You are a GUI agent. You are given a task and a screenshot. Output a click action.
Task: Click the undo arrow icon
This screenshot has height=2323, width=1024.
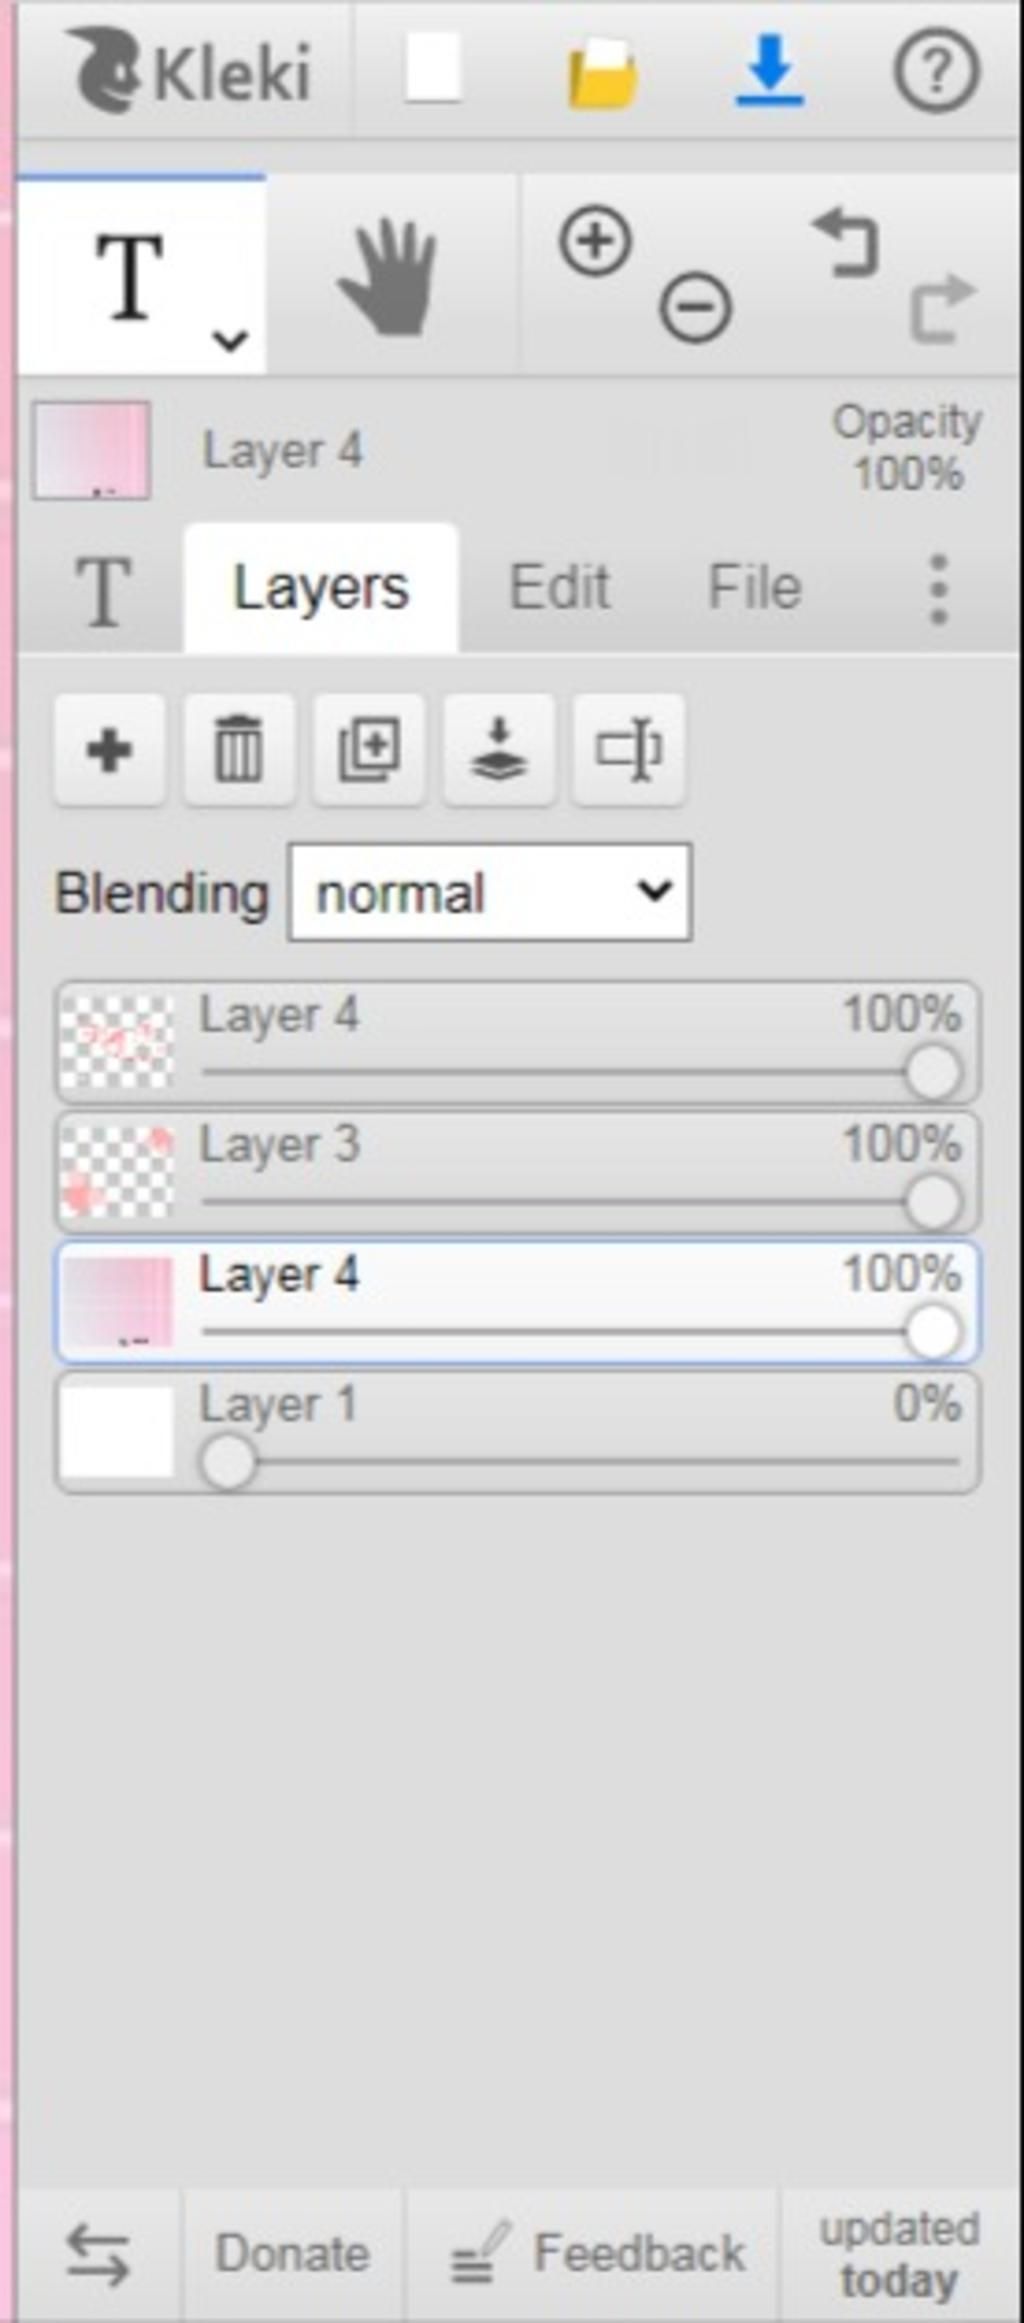pos(846,241)
